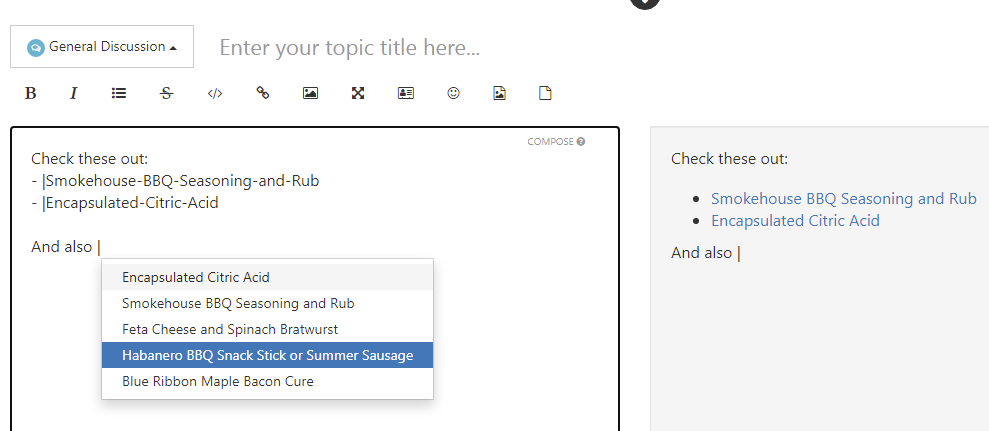The width and height of the screenshot is (989, 431).
Task: Click the image file upload icon
Action: [x=500, y=93]
